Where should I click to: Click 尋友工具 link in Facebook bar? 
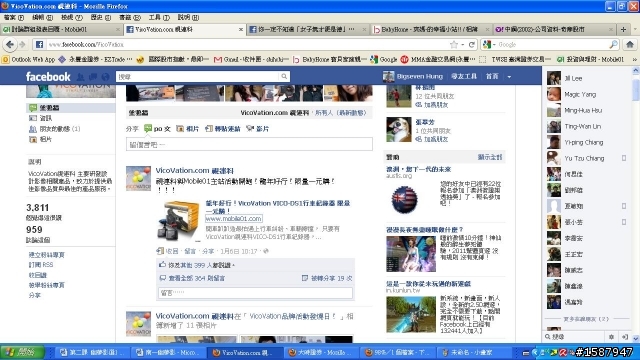coord(464,76)
